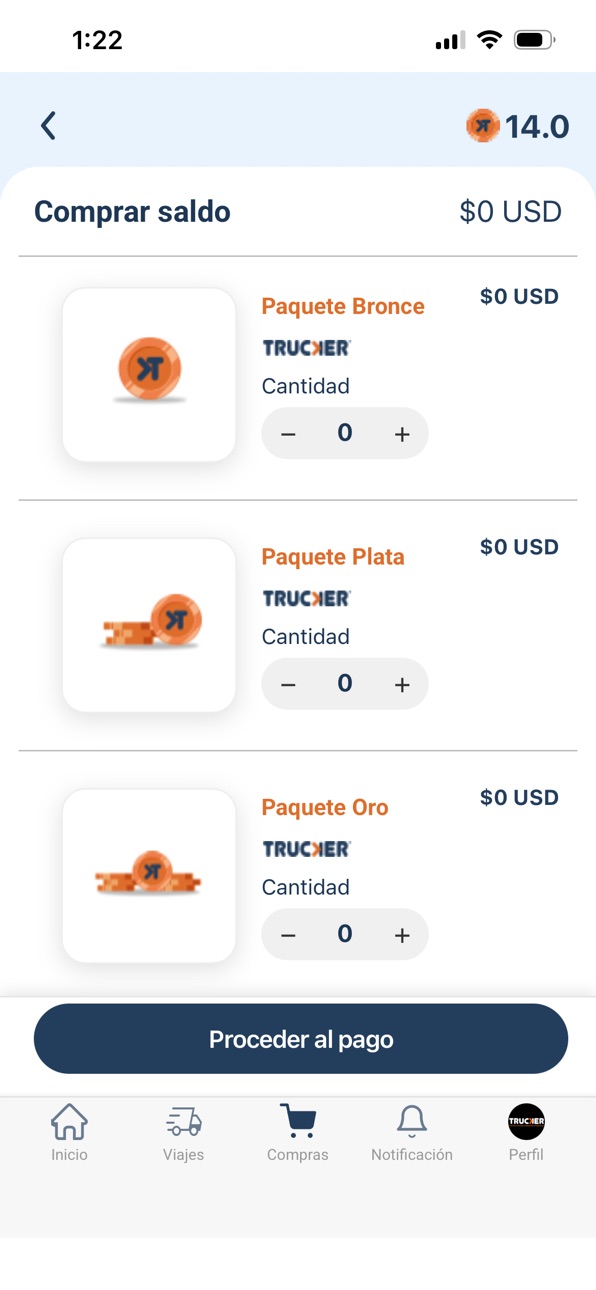This screenshot has width=596, height=1290.
Task: Tap the coin balance icon showing 14.0
Action: click(482, 126)
